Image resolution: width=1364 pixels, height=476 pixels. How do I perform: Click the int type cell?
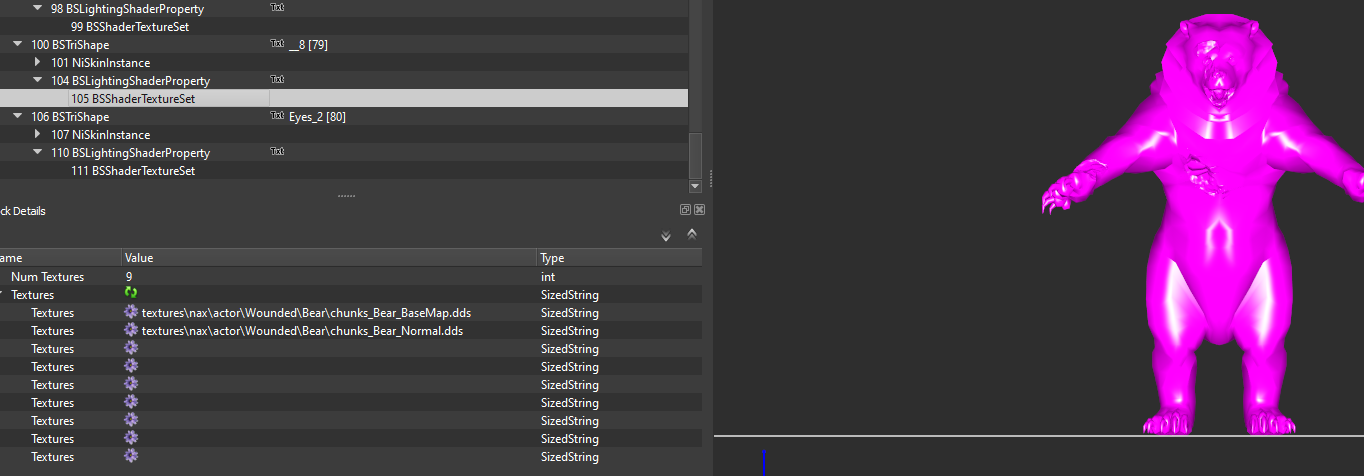pyautogui.click(x=548, y=277)
